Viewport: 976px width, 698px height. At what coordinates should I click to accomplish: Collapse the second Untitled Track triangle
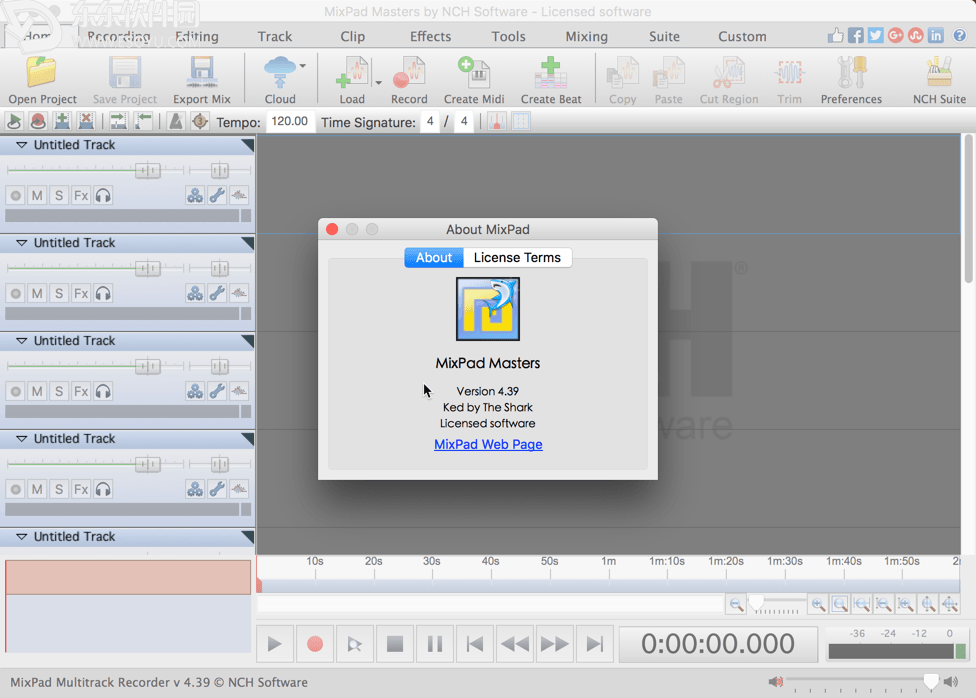(21, 243)
